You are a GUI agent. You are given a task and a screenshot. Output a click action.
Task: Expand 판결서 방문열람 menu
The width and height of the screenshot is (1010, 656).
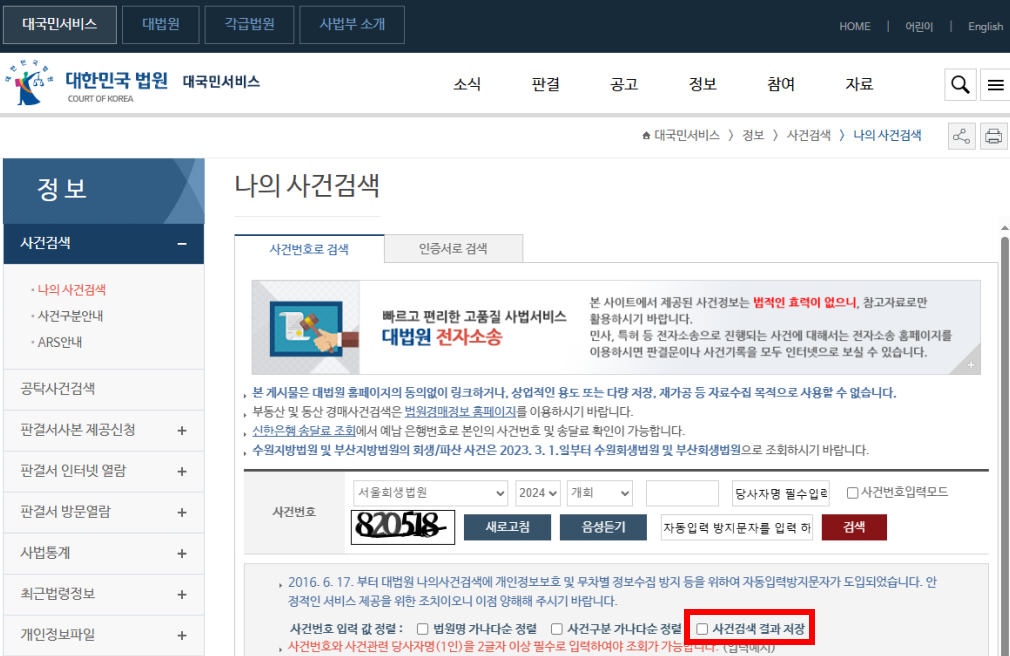182,513
